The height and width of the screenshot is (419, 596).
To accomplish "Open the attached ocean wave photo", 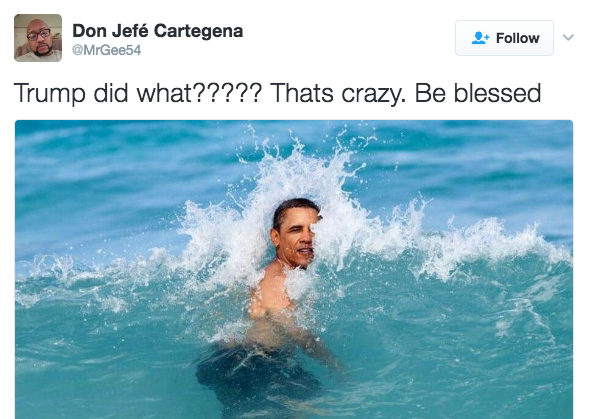I will tap(294, 270).
